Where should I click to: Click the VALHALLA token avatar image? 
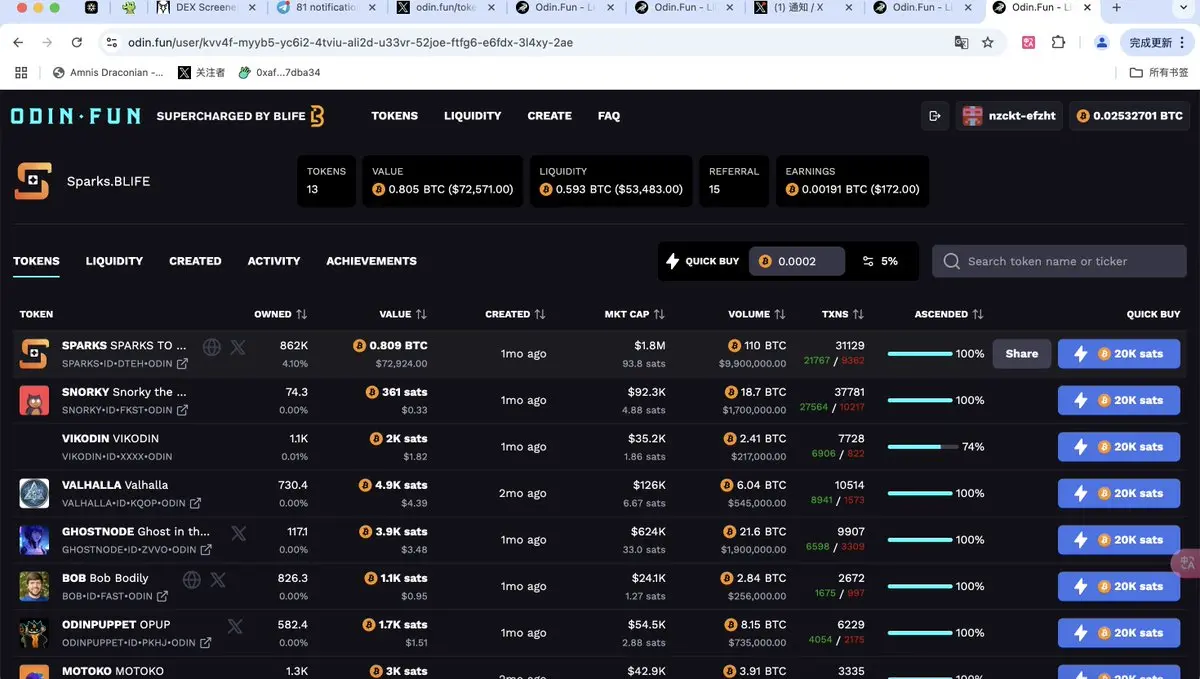point(34,493)
